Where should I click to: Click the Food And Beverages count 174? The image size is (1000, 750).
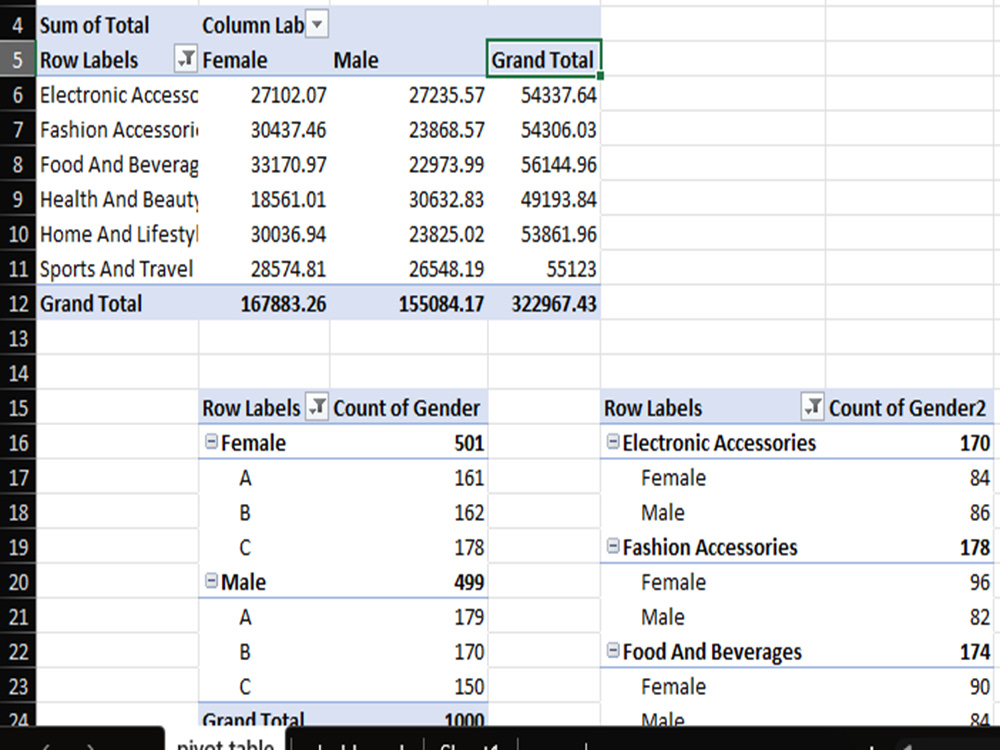909,652
